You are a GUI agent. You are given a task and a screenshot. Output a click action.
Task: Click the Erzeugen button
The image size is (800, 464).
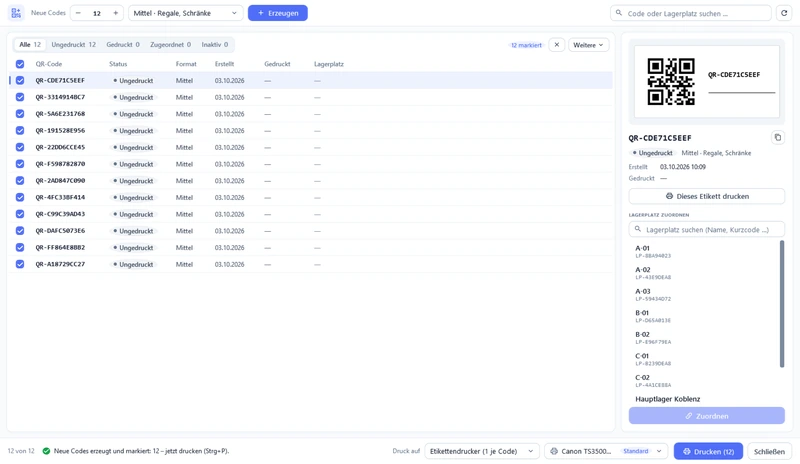[278, 13]
